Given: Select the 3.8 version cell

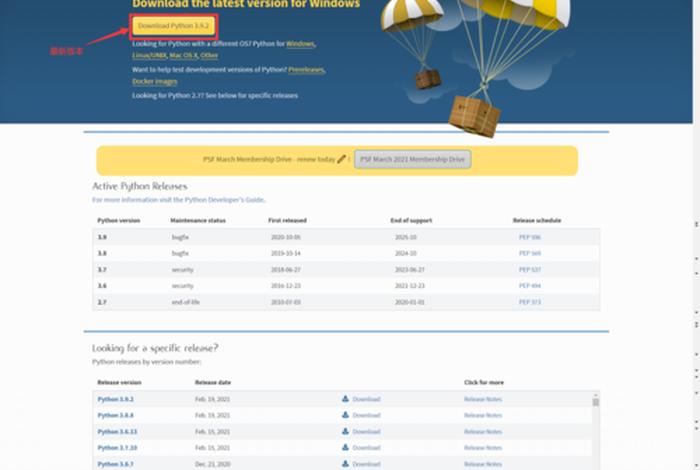Looking at the screenshot, I should click(x=102, y=253).
